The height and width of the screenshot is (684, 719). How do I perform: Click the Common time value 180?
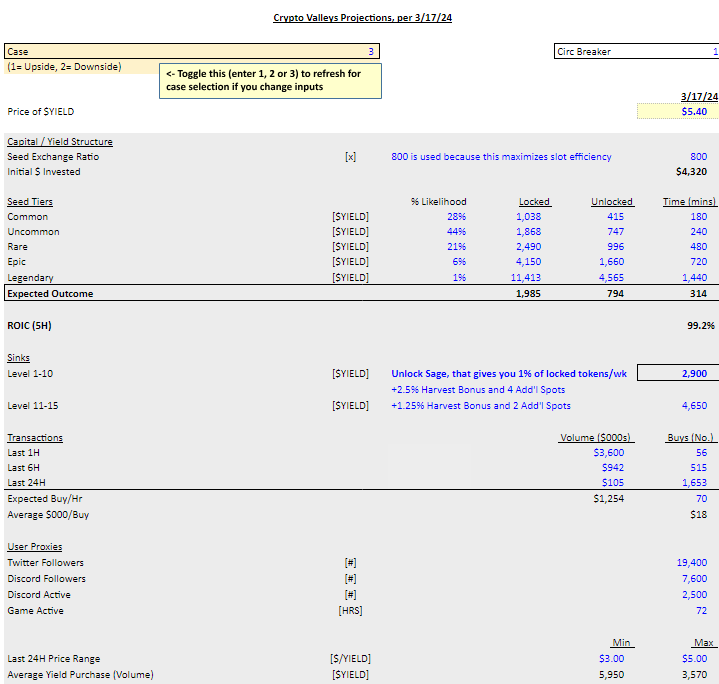tap(698, 216)
